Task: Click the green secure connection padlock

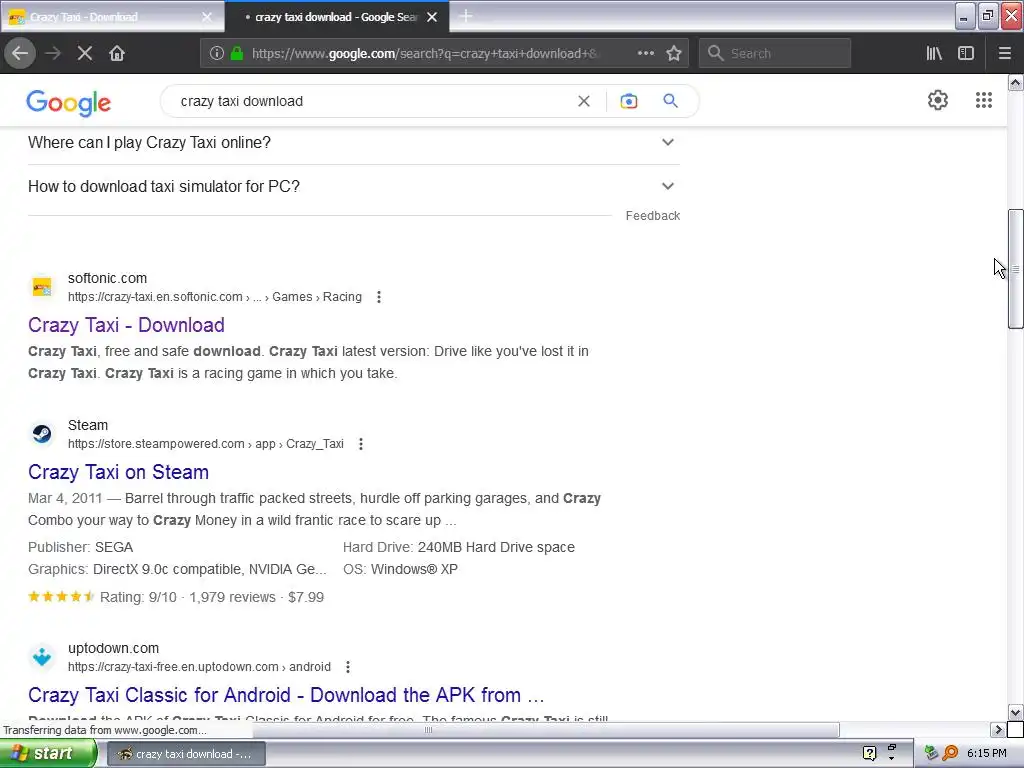Action: pos(236,53)
